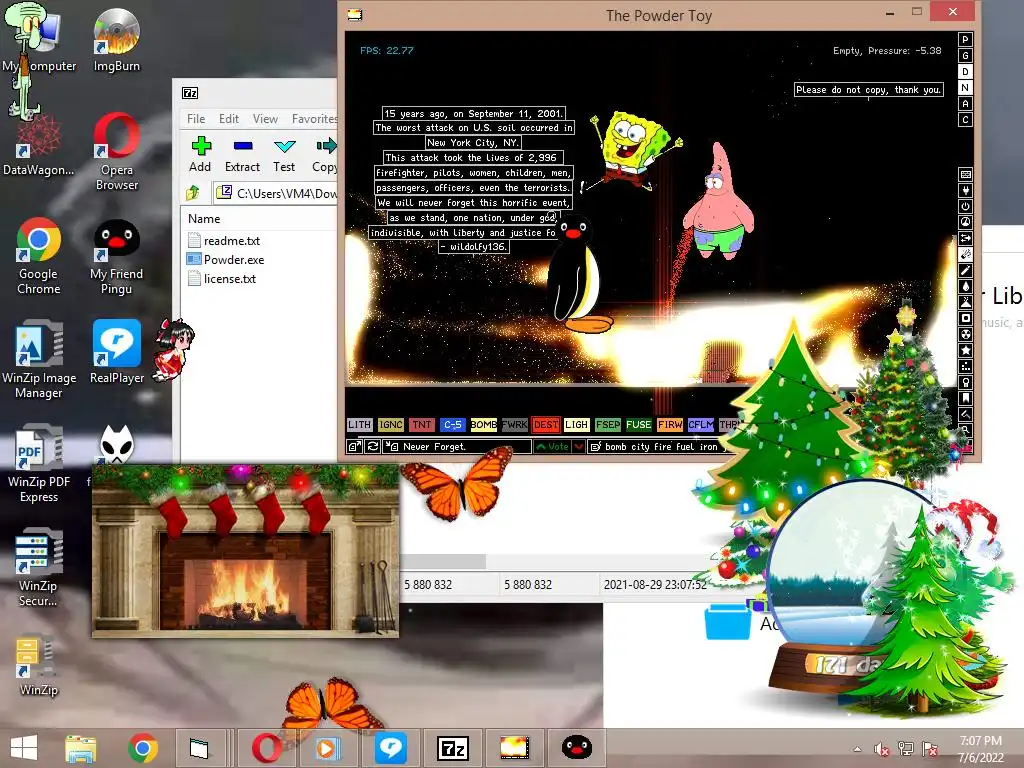This screenshot has height=768, width=1024.
Task: Select FUSE element swatch
Action: [x=639, y=424]
